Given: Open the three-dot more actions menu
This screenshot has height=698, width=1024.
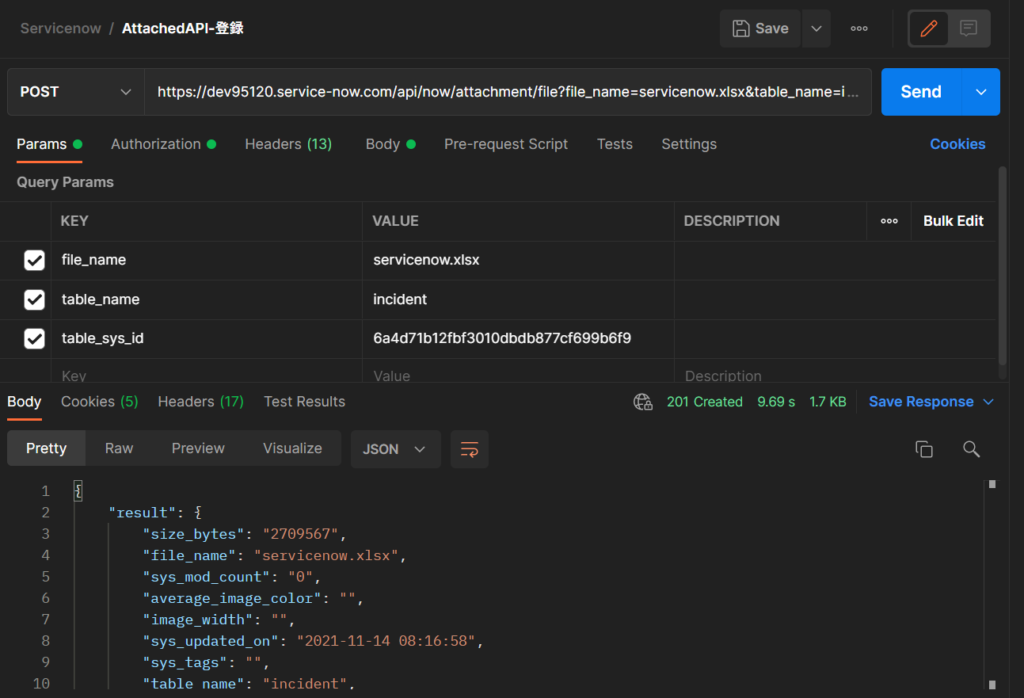Looking at the screenshot, I should [x=859, y=29].
